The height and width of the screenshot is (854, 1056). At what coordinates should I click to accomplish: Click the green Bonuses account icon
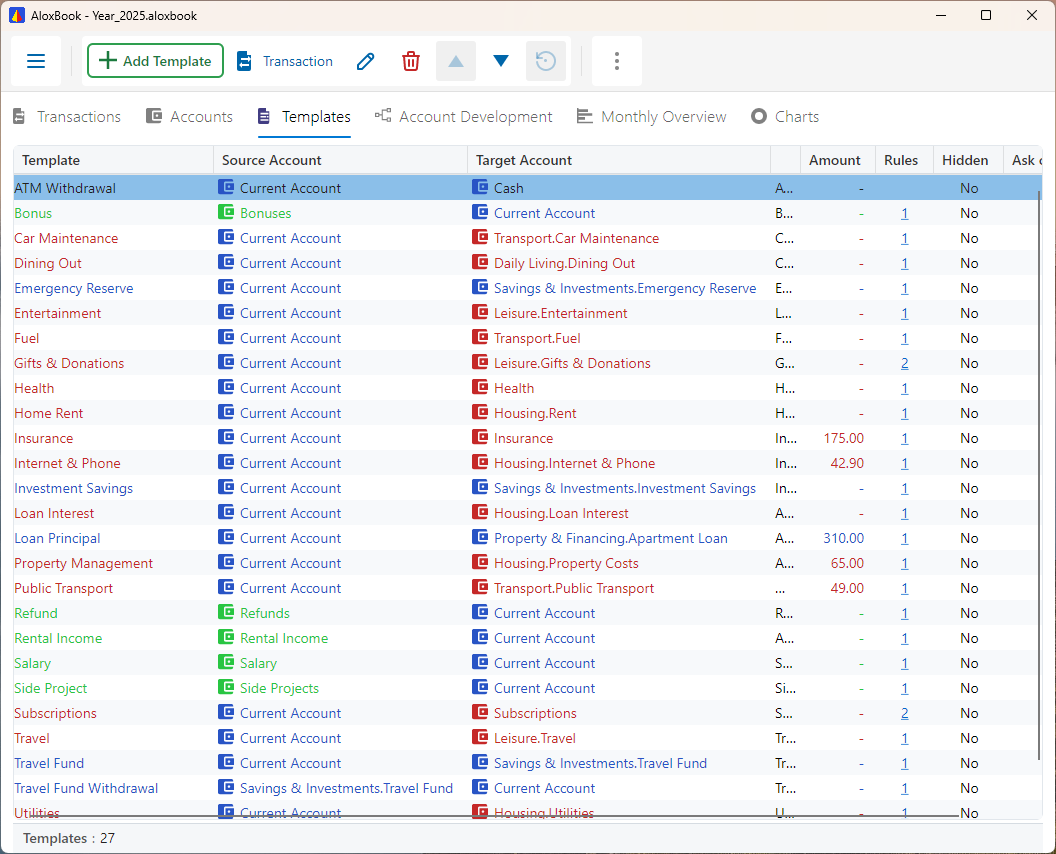(226, 212)
